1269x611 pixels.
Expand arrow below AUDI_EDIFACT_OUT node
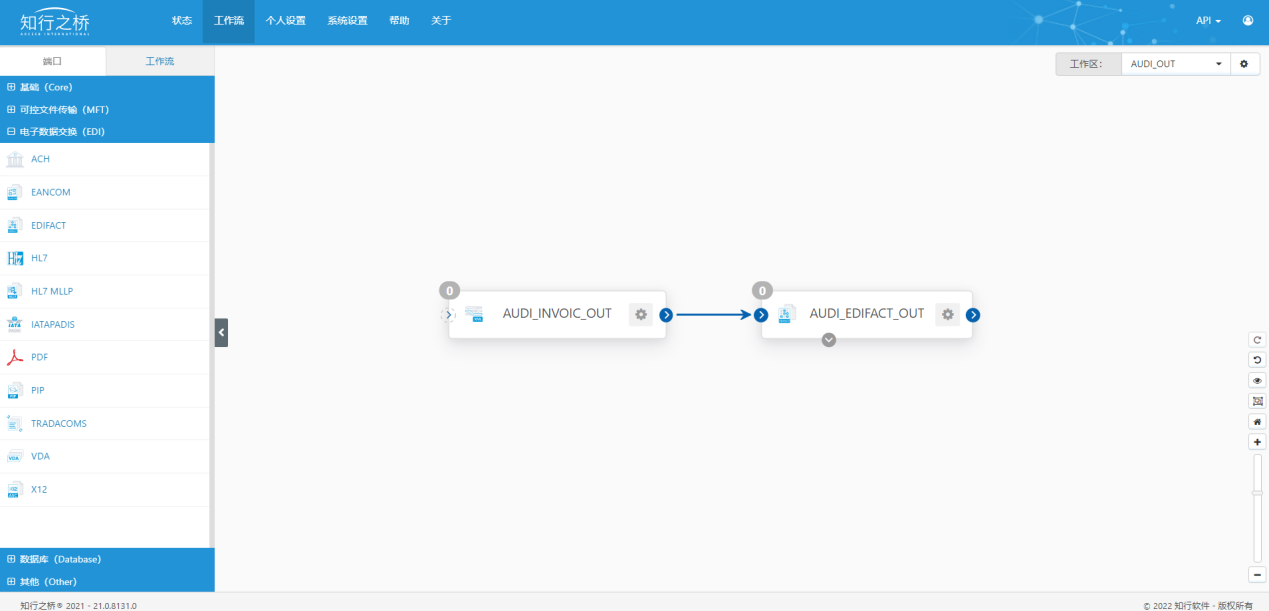829,340
